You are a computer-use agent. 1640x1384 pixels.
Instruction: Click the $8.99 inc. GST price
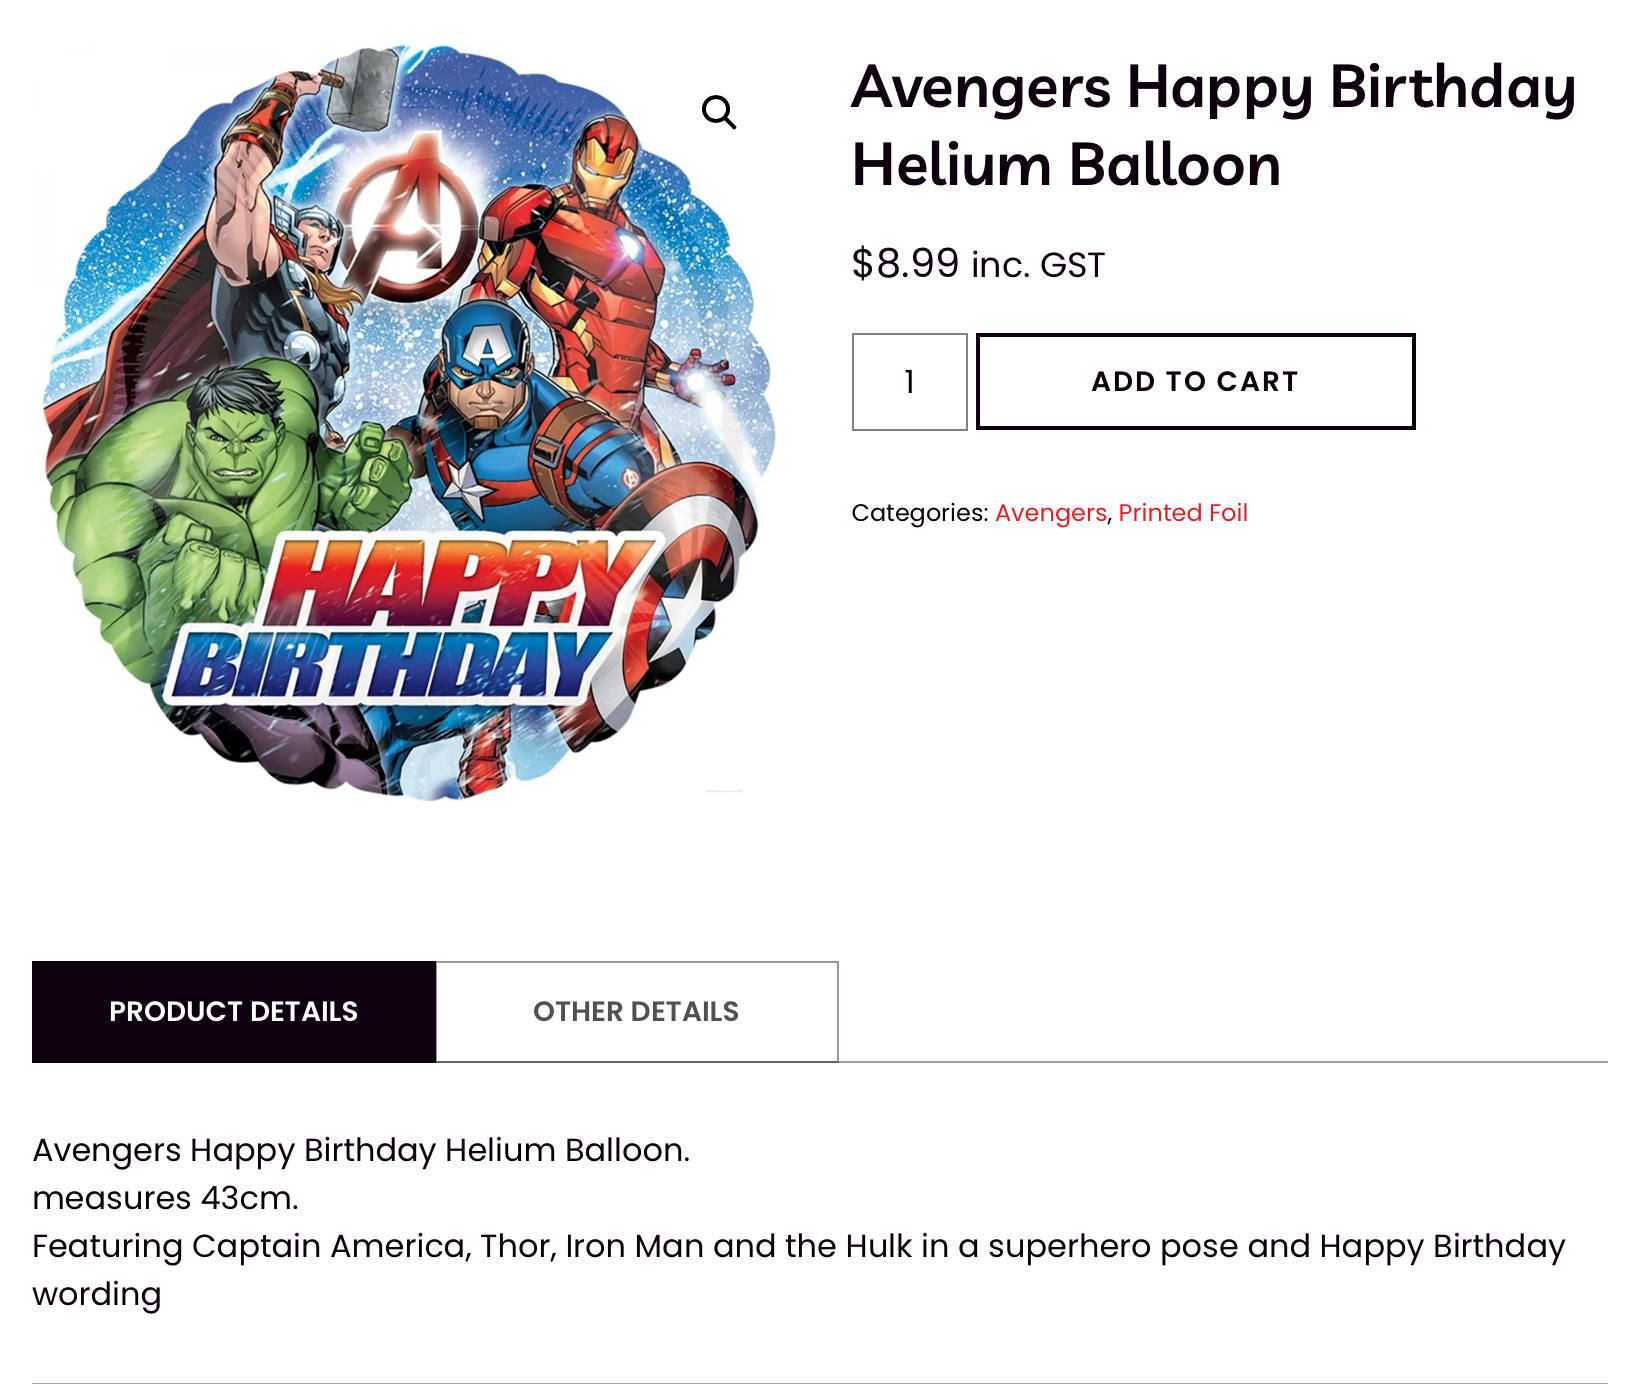[977, 264]
